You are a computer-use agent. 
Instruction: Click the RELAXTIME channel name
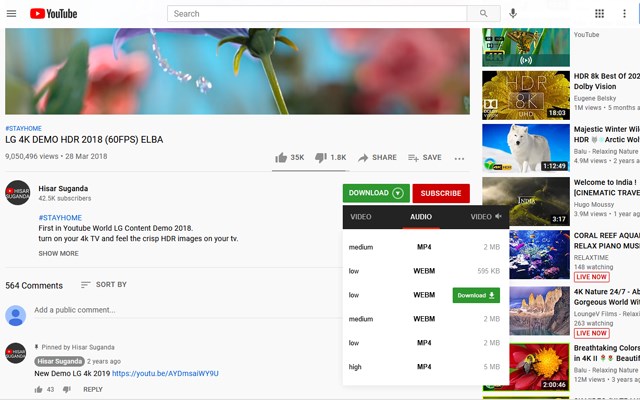click(x=591, y=258)
